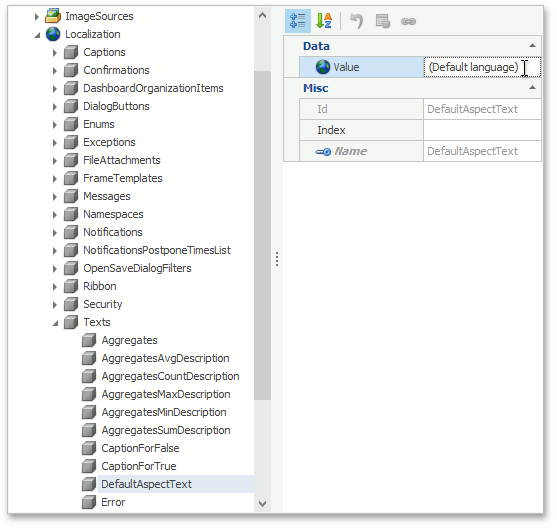Expand the OpenSaveDialogFilters node
Screen dimensions: 557x529
pyautogui.click(x=55, y=269)
